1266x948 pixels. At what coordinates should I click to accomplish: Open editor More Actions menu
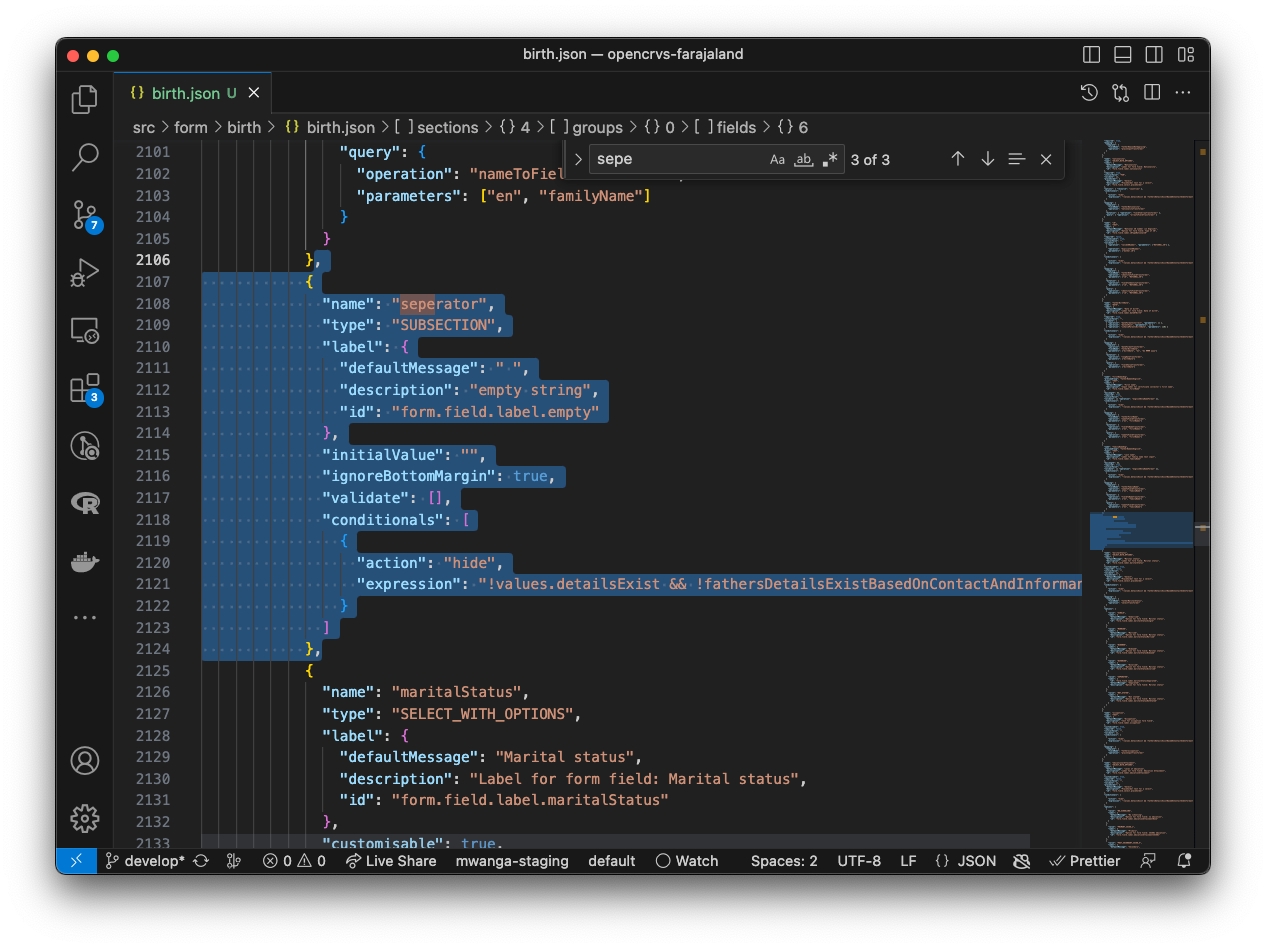click(1183, 93)
